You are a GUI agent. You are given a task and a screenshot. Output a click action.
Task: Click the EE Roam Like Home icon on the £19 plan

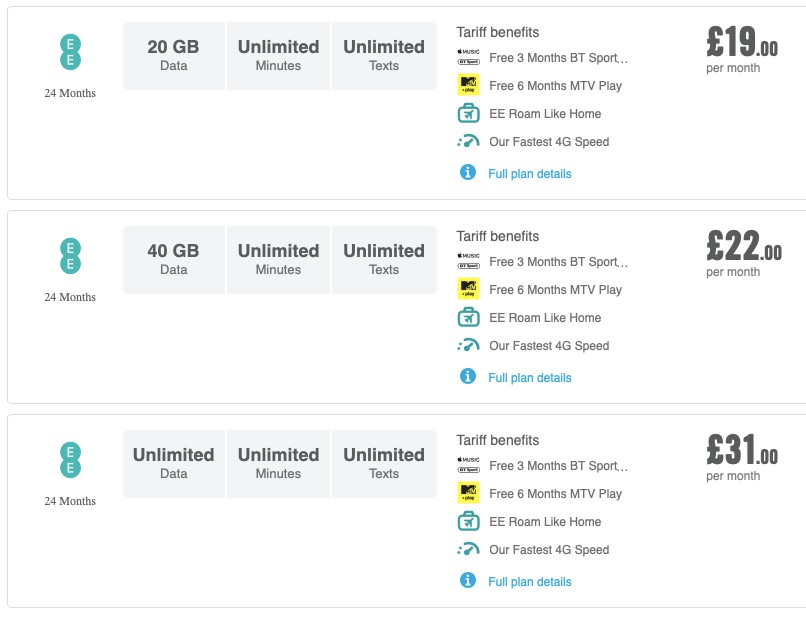click(467, 113)
